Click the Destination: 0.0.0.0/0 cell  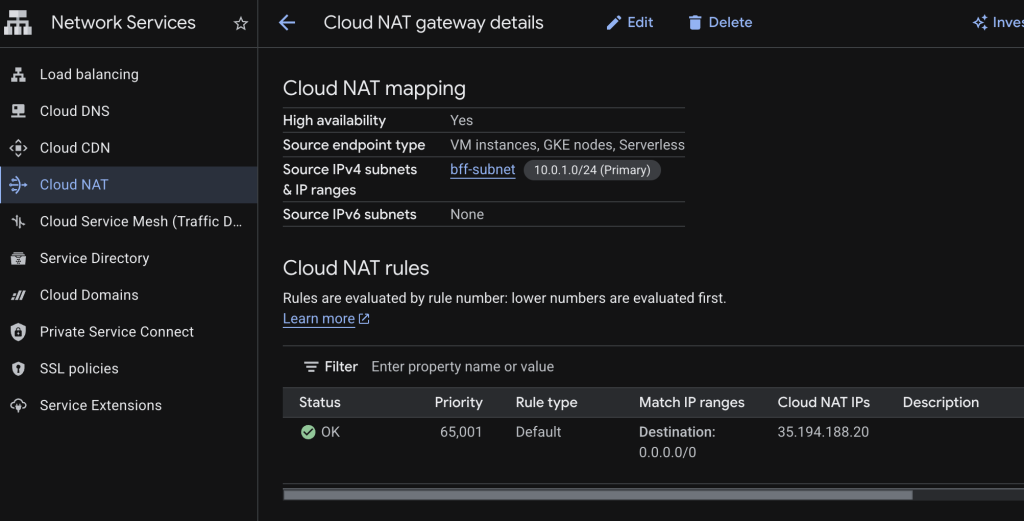[x=677, y=442]
